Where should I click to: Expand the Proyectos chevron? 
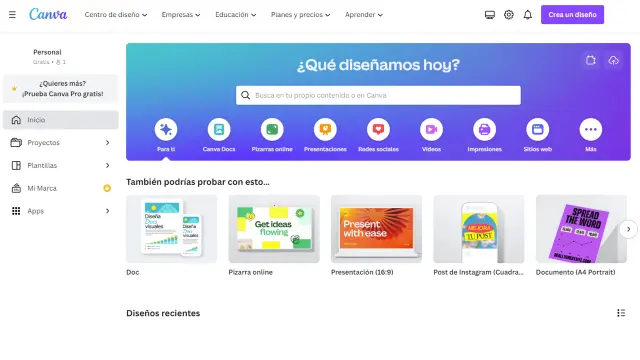pyautogui.click(x=107, y=142)
